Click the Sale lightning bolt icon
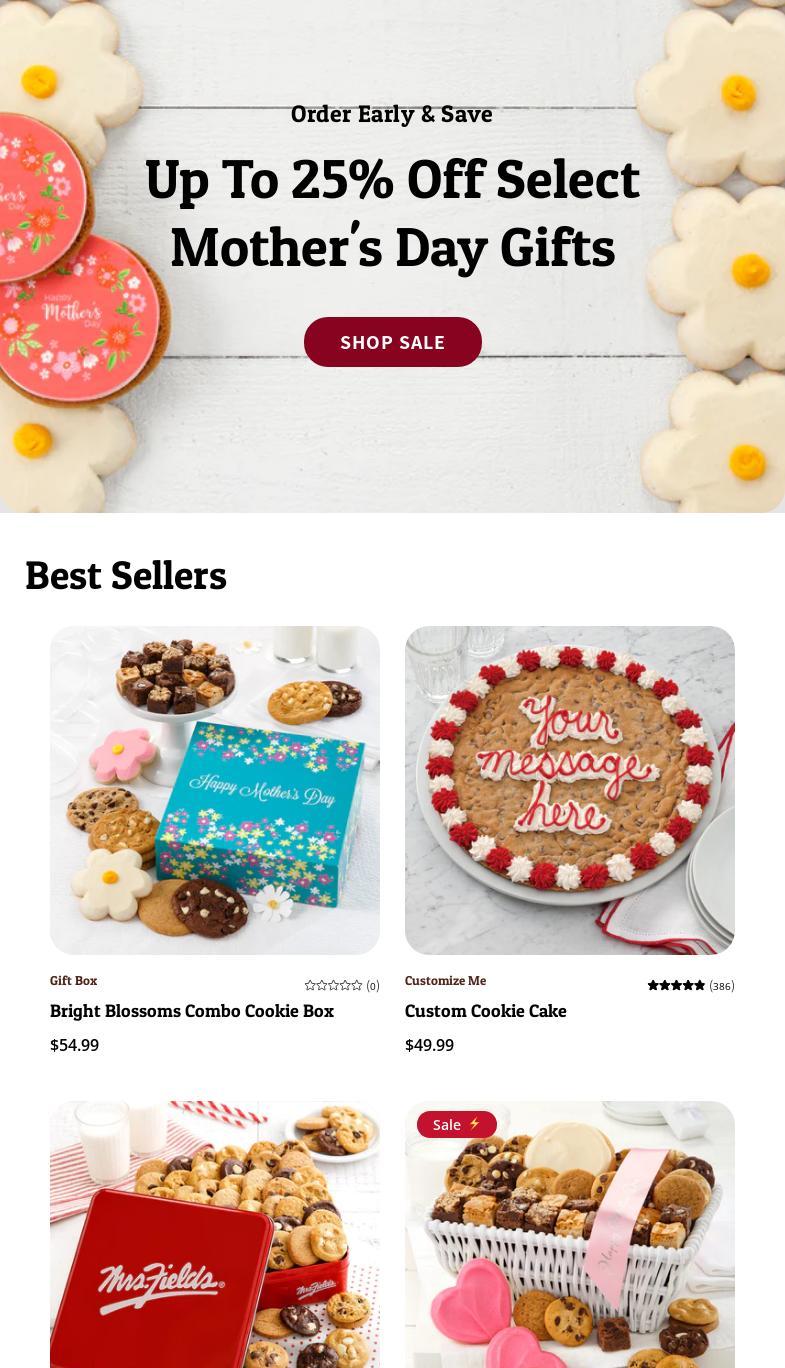This screenshot has height=1368, width=785. (x=475, y=1124)
